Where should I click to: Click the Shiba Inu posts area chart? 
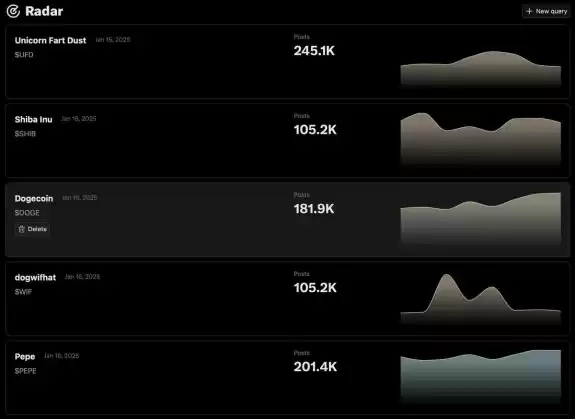480,139
